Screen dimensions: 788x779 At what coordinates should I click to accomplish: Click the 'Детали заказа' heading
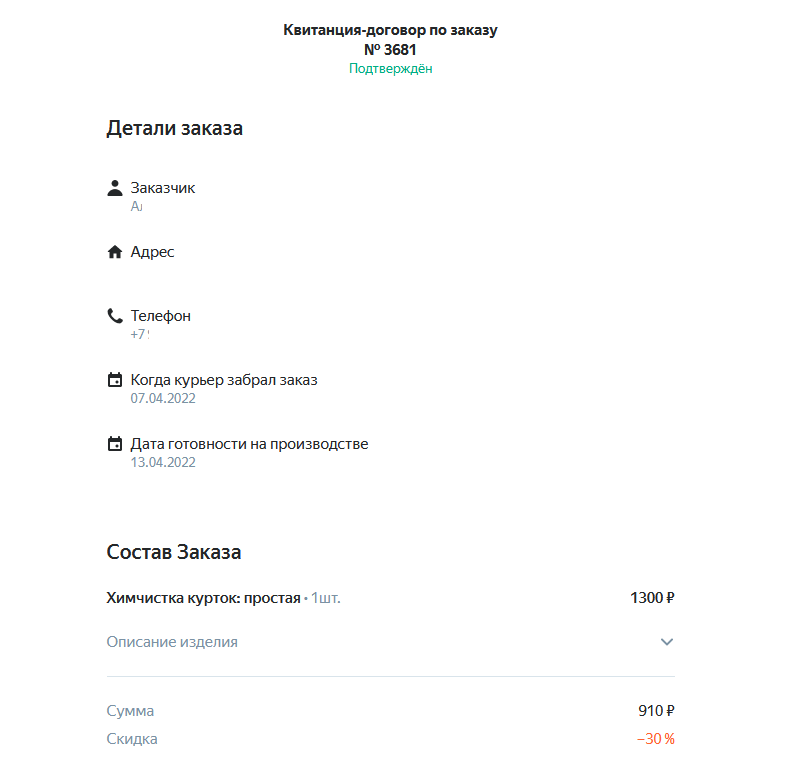pyautogui.click(x=174, y=128)
